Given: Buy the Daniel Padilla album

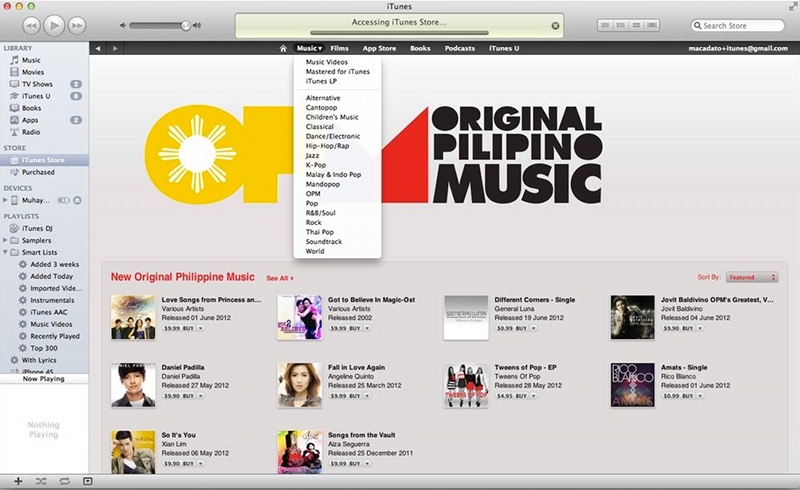Looking at the screenshot, I should [x=179, y=396].
